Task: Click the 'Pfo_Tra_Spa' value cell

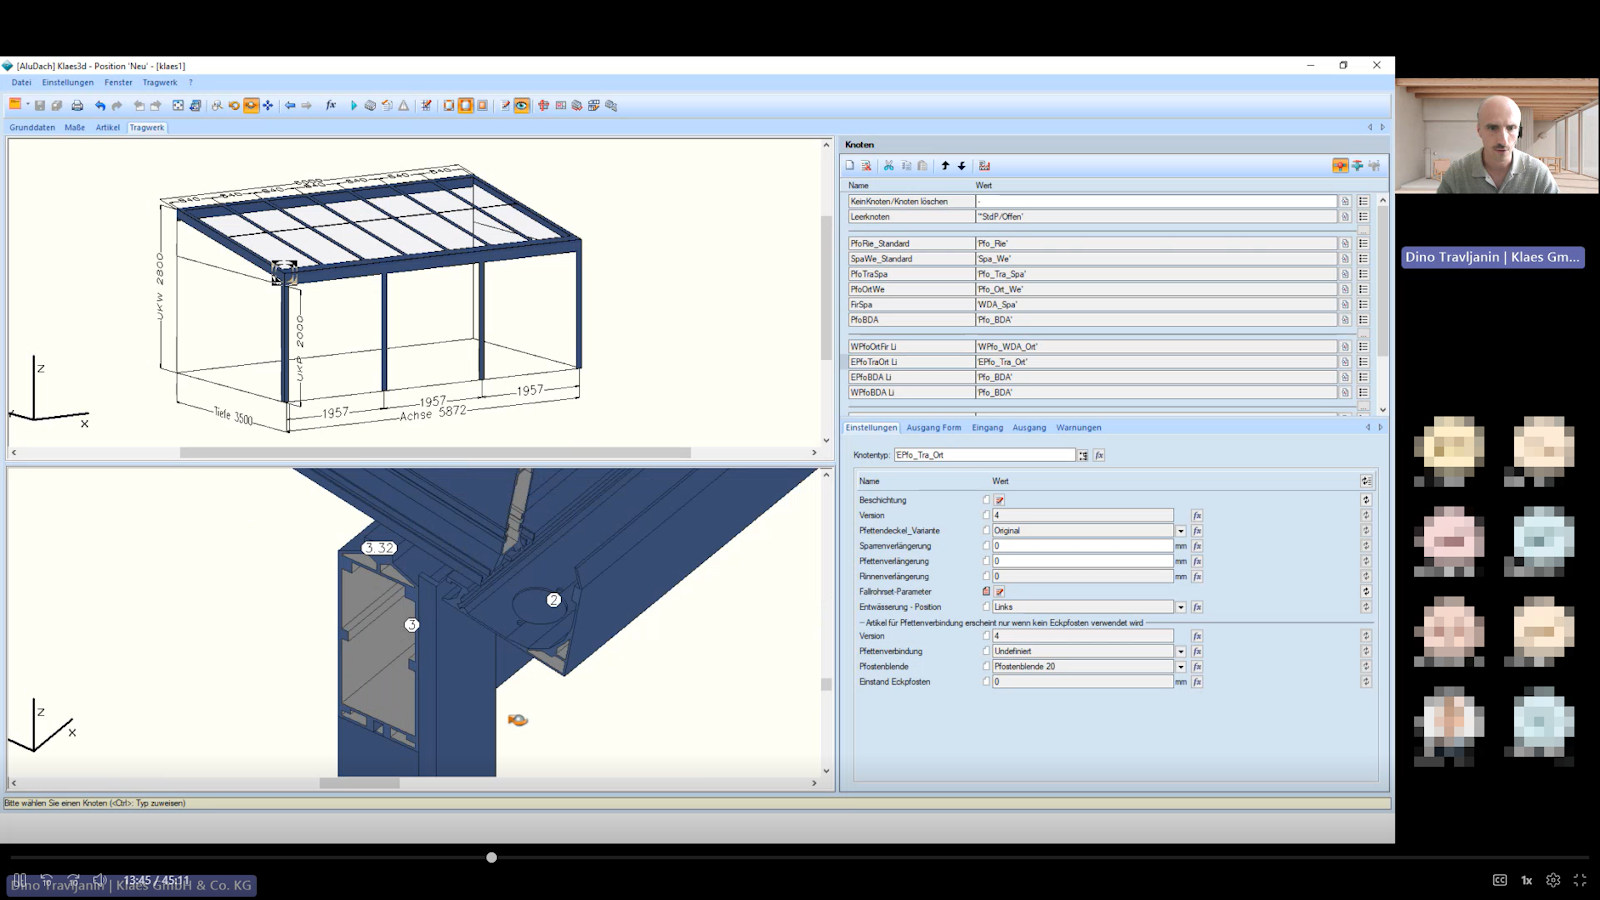Action: [x=1156, y=274]
